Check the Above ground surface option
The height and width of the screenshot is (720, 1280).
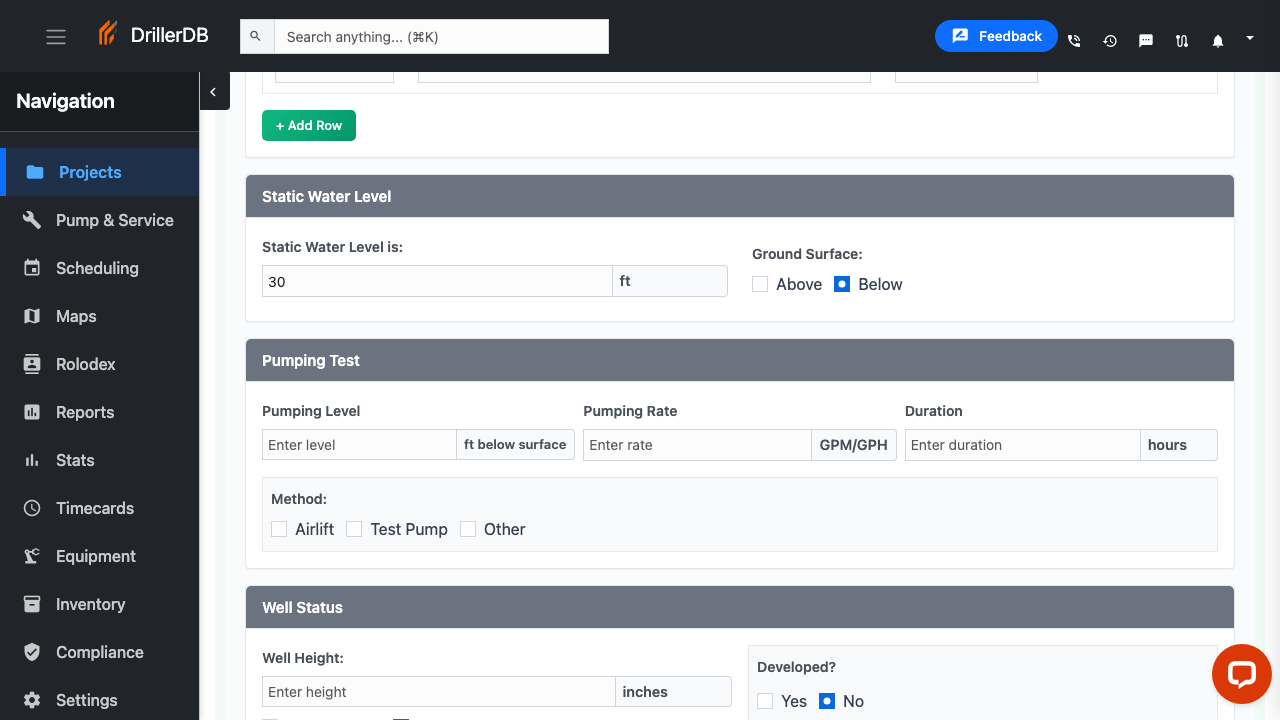coord(759,284)
